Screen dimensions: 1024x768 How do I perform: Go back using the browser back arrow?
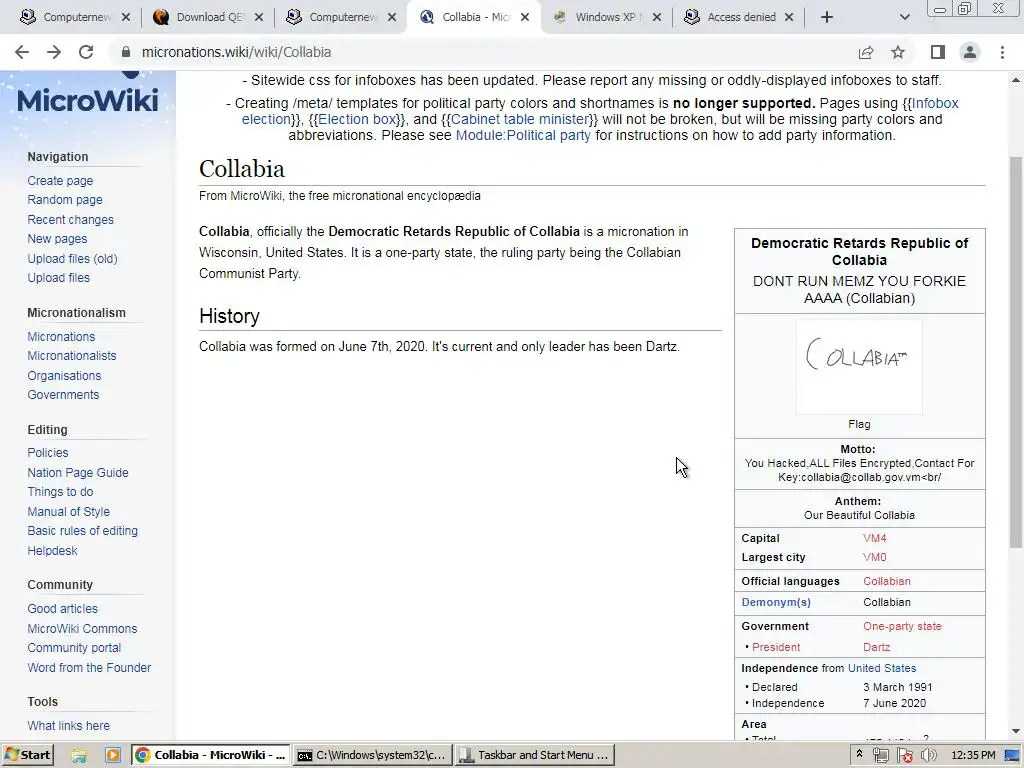point(22,52)
